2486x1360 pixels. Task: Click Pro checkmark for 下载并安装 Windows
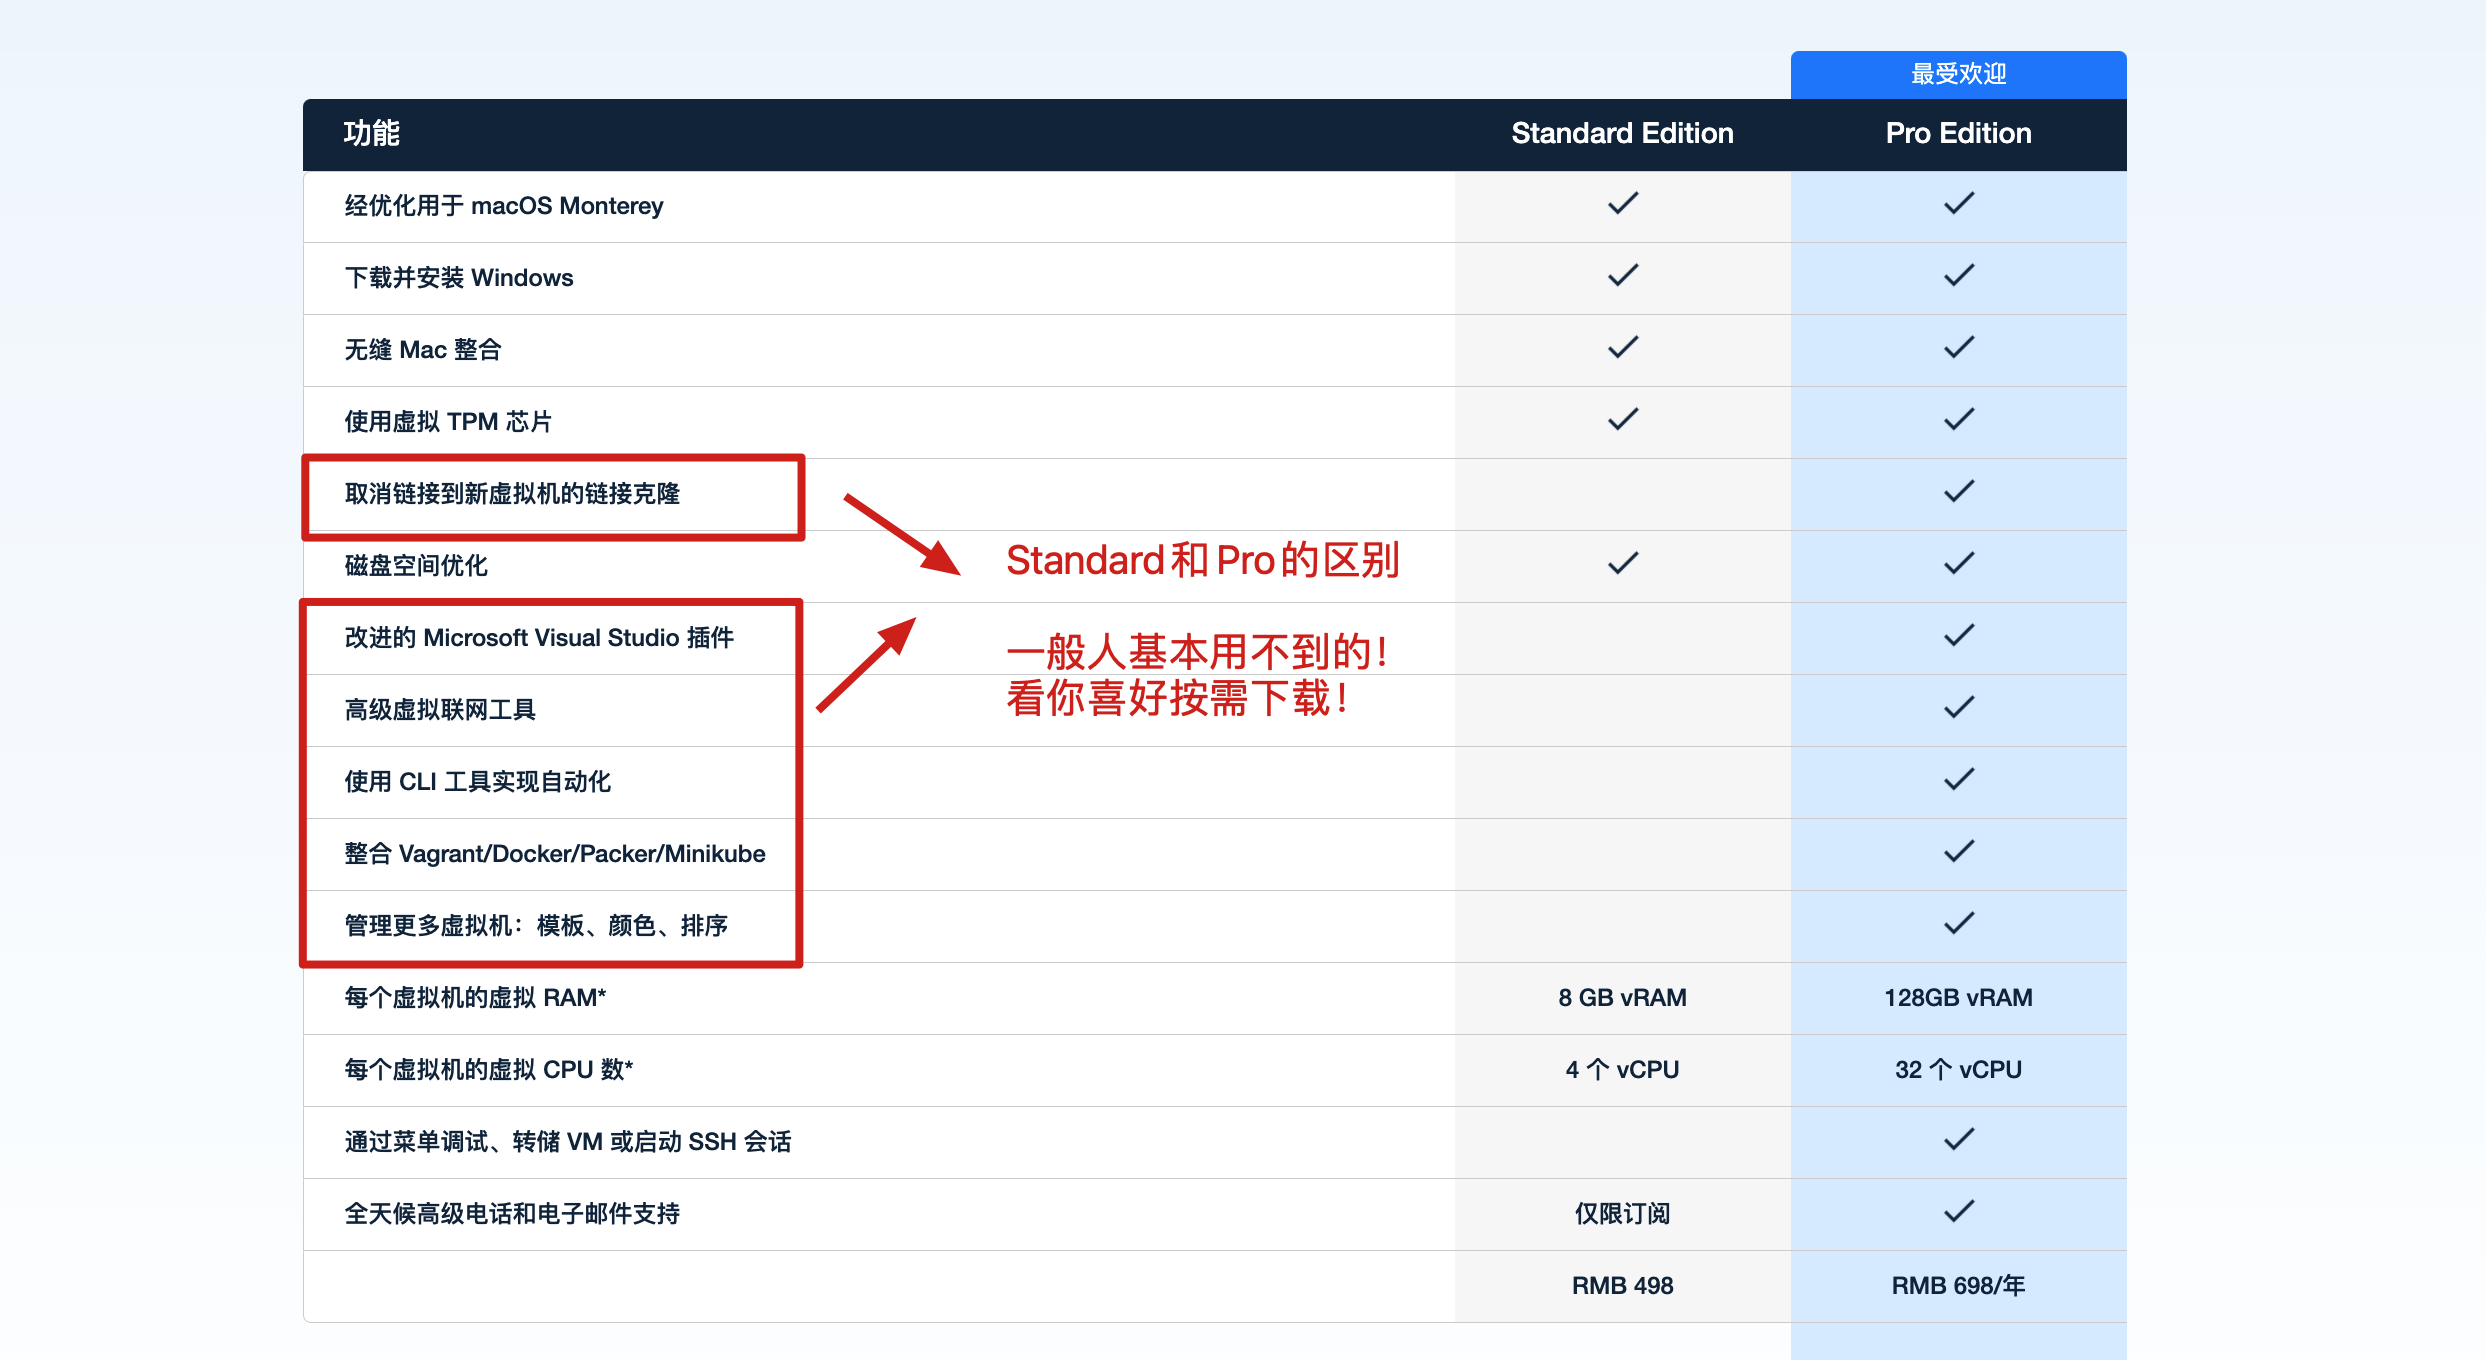coord(1959,275)
